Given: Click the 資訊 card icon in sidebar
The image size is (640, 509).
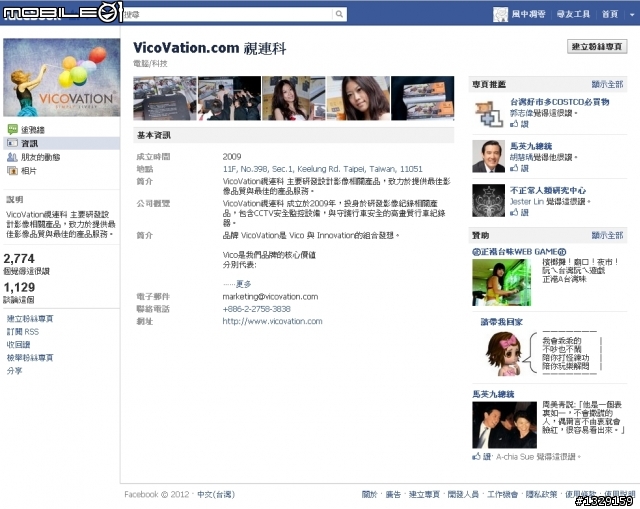Looking at the screenshot, I should [x=12, y=143].
